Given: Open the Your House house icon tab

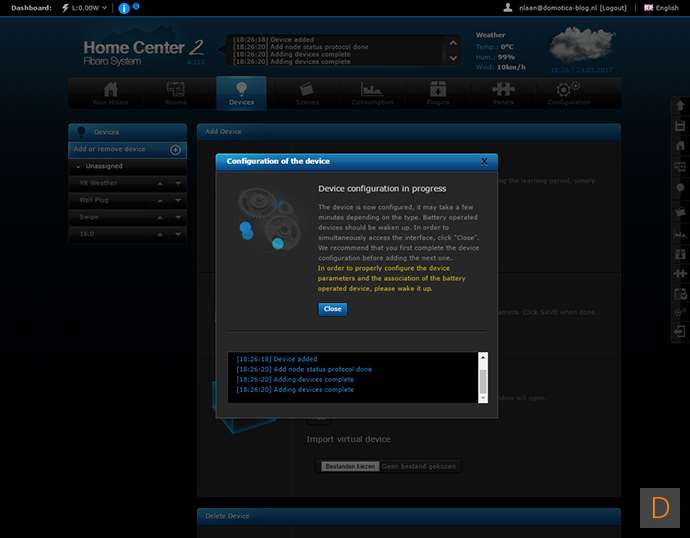Looking at the screenshot, I should (110, 93).
